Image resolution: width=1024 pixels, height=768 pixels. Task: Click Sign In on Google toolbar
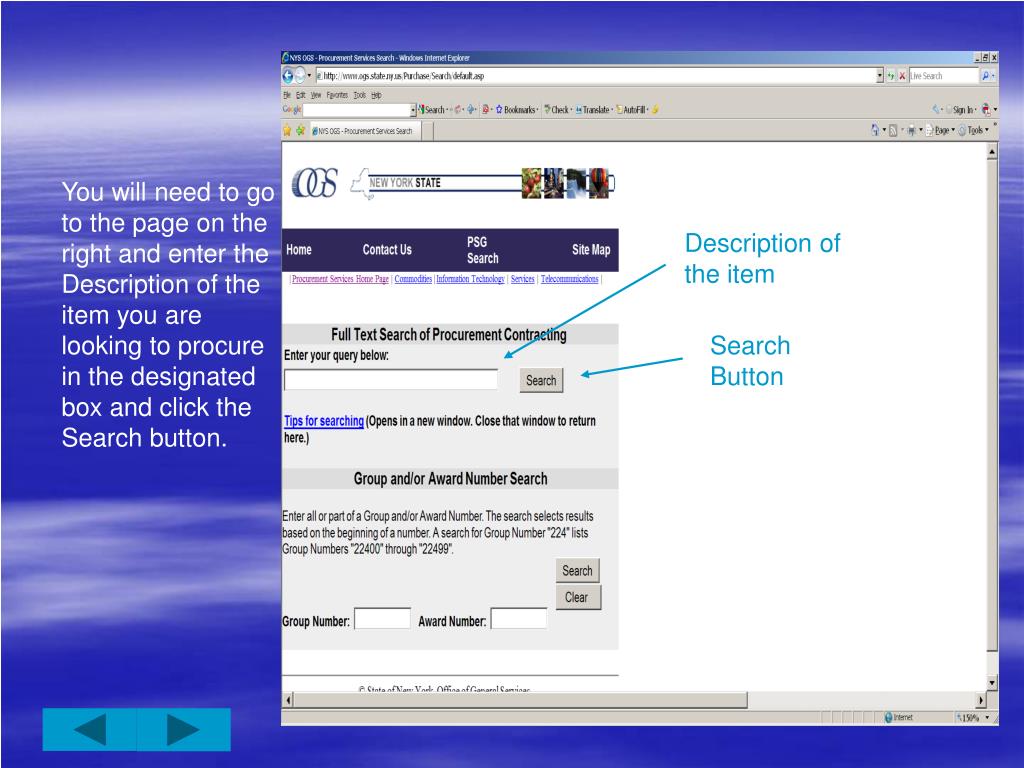[961, 110]
